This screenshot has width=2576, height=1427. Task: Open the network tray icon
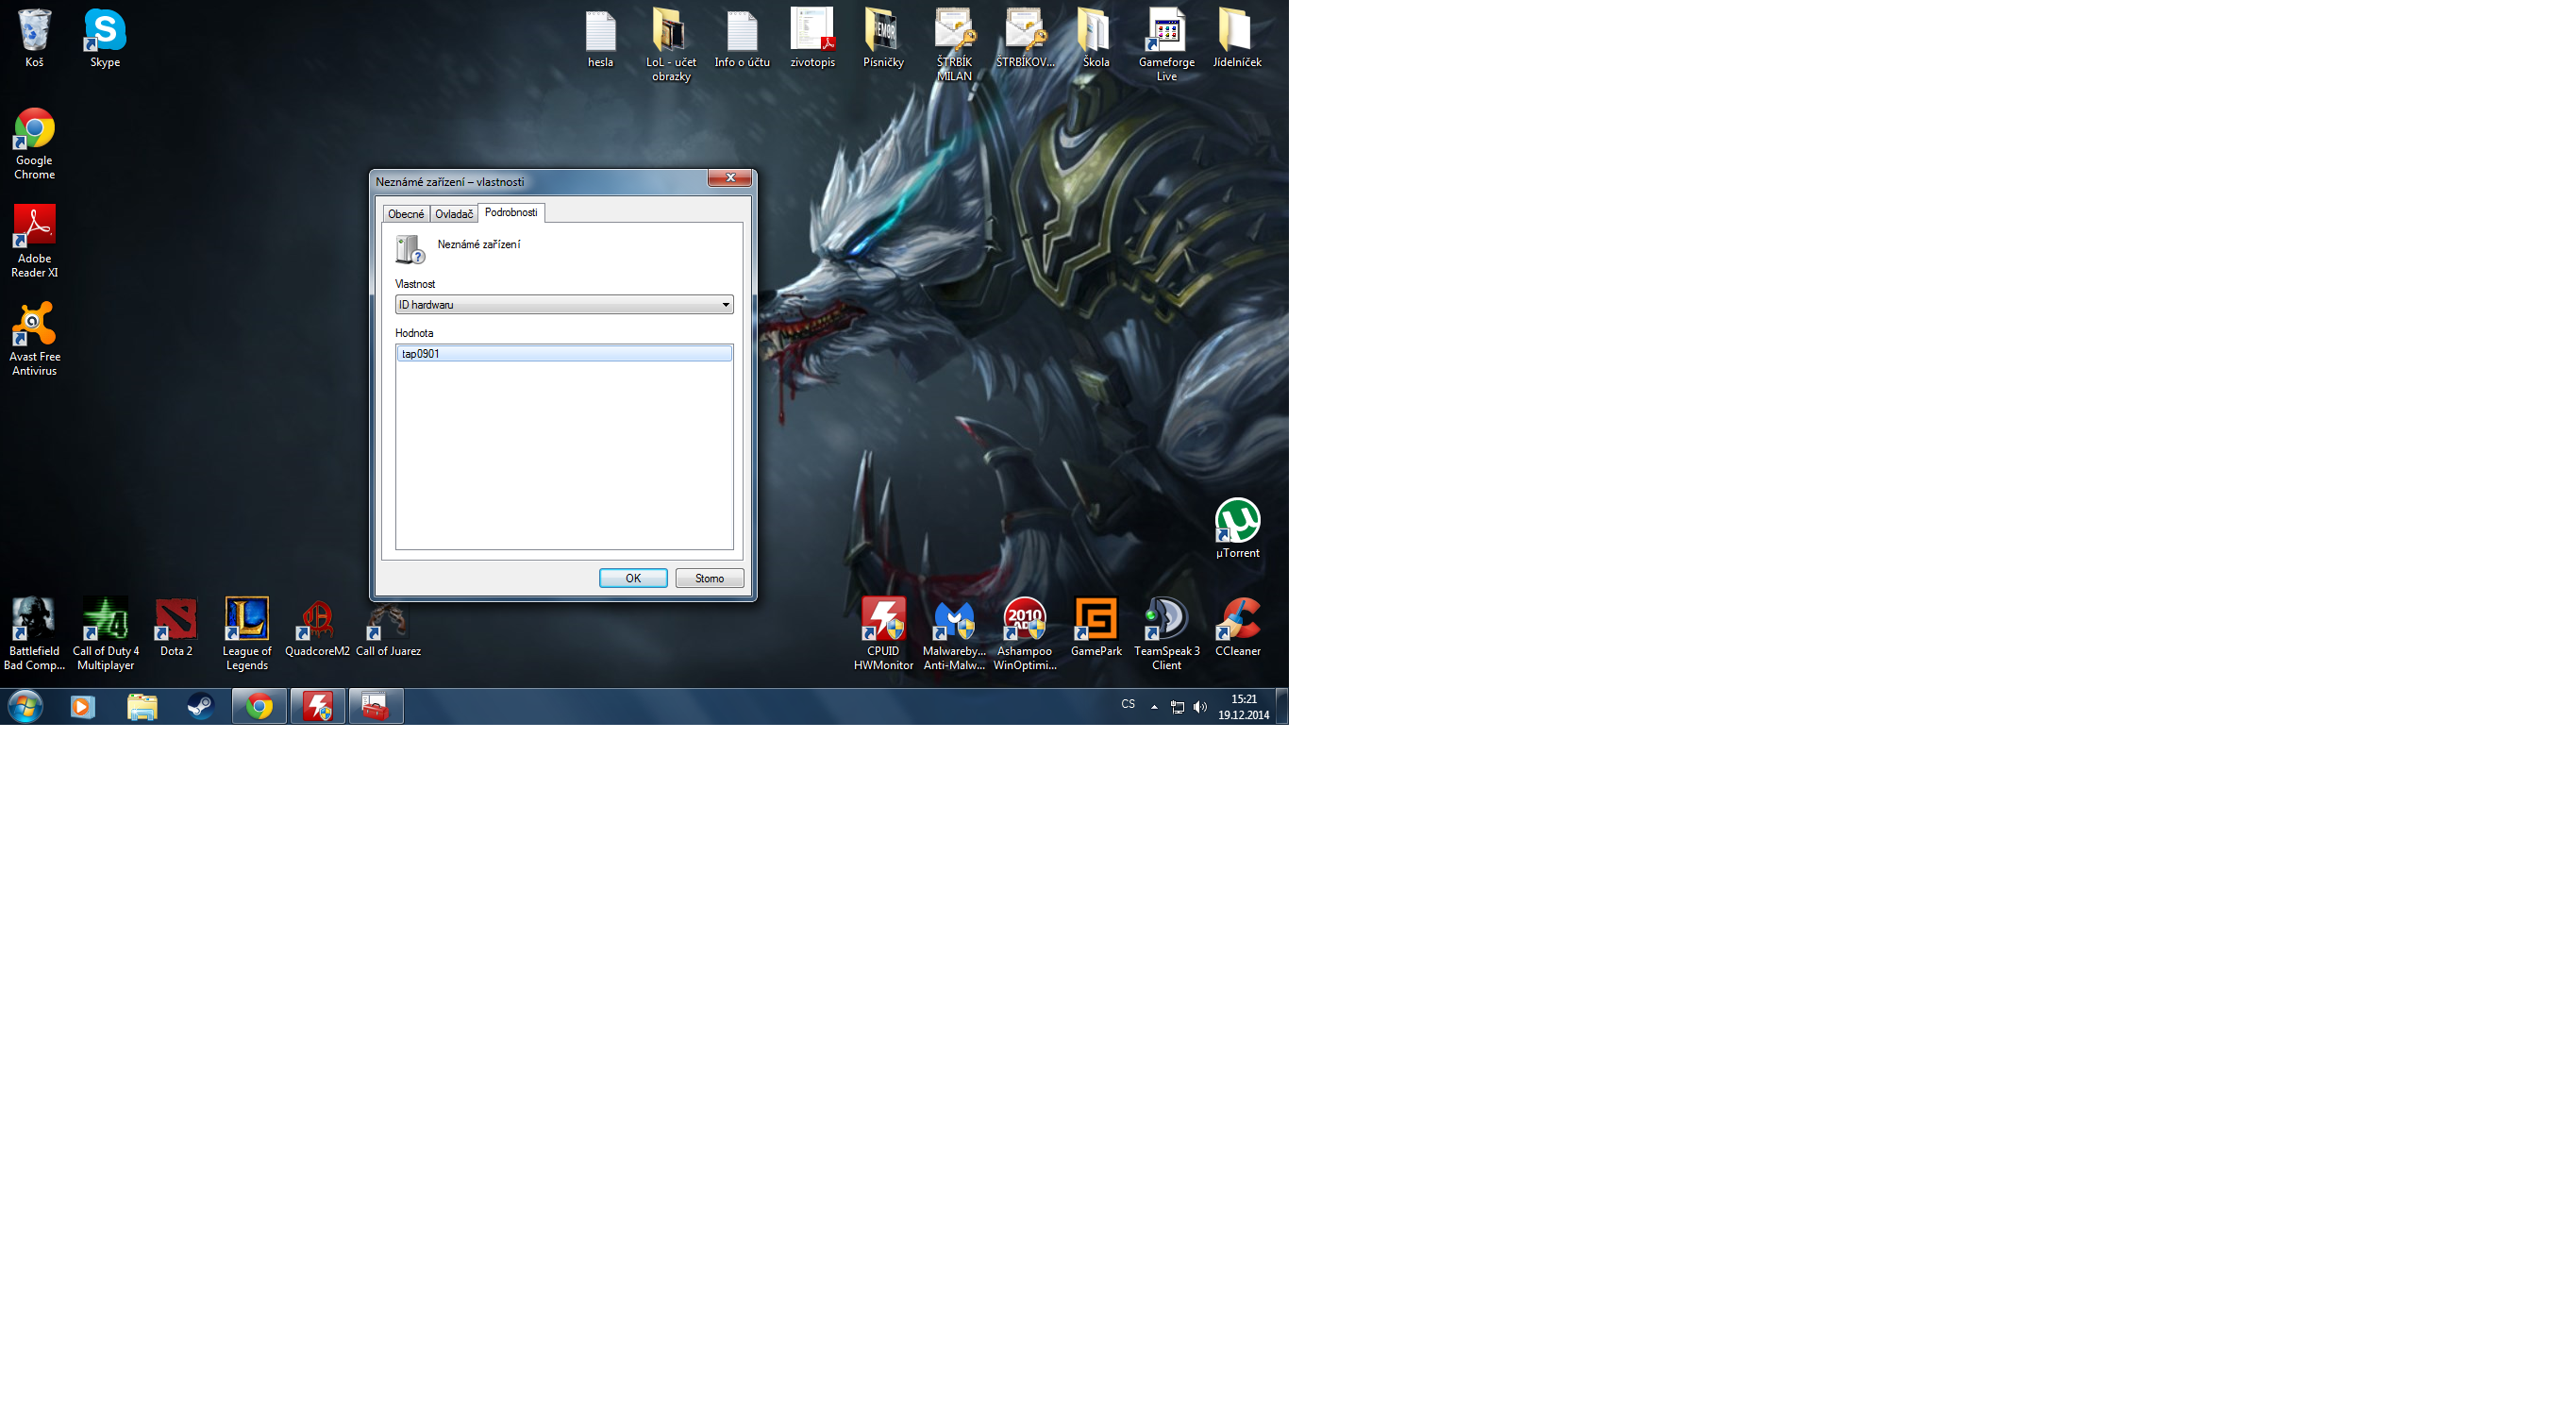(x=1177, y=707)
